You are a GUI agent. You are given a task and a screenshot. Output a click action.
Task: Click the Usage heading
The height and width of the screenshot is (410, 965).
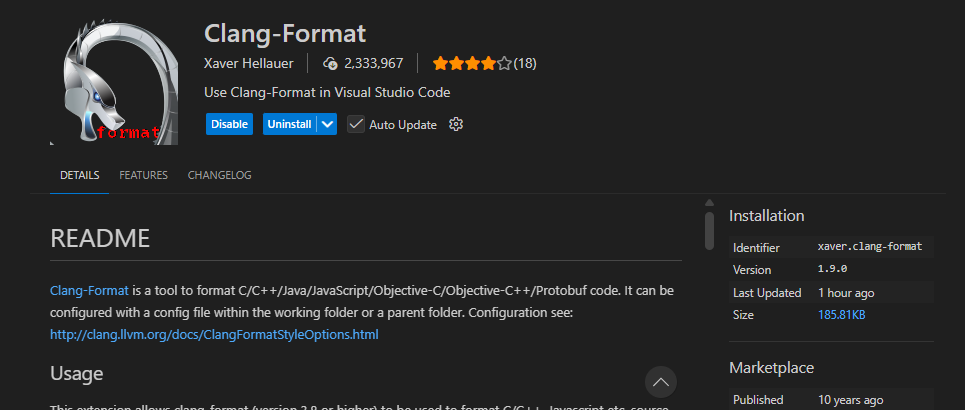click(76, 372)
